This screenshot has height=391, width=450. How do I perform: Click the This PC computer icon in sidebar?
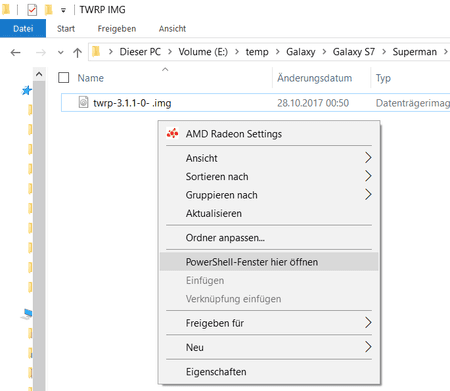coord(27,314)
